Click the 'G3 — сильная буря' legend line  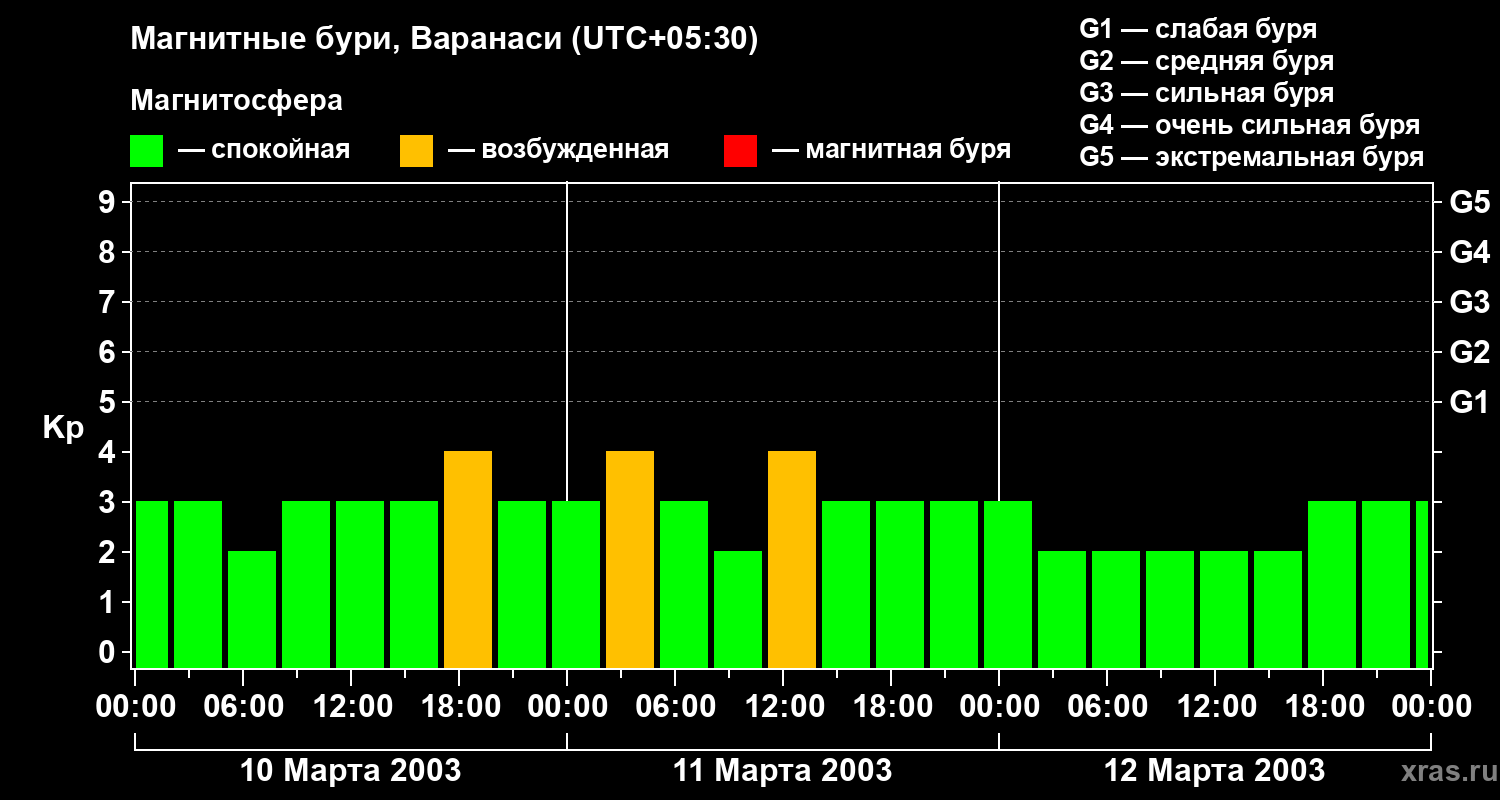(x=1206, y=93)
